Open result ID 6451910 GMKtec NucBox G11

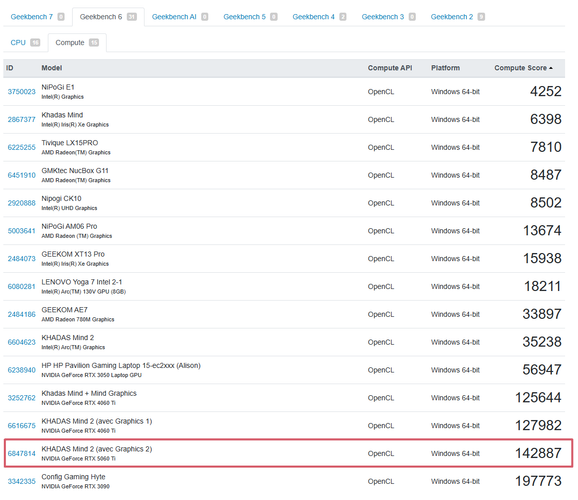coord(21,175)
